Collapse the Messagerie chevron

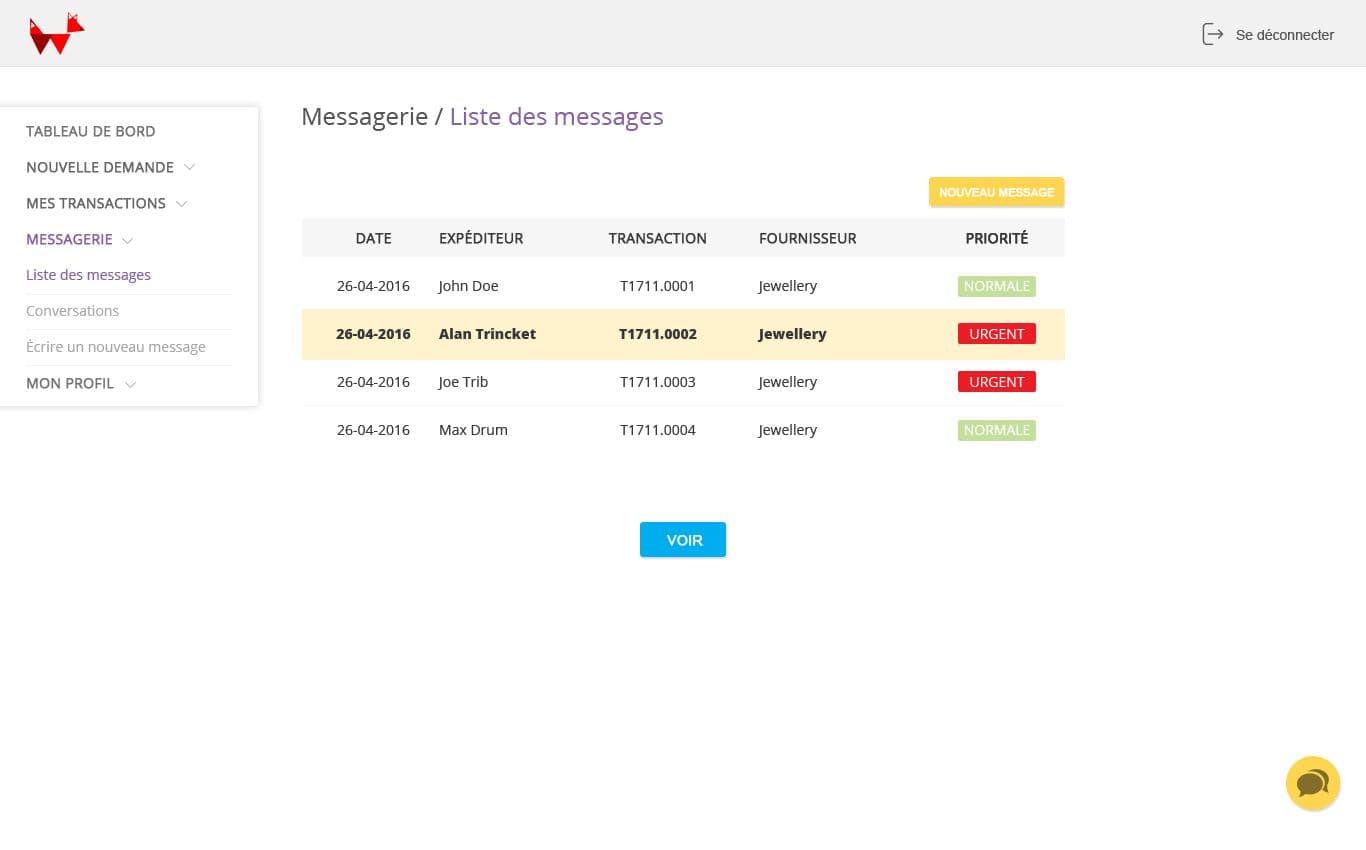[x=128, y=240]
